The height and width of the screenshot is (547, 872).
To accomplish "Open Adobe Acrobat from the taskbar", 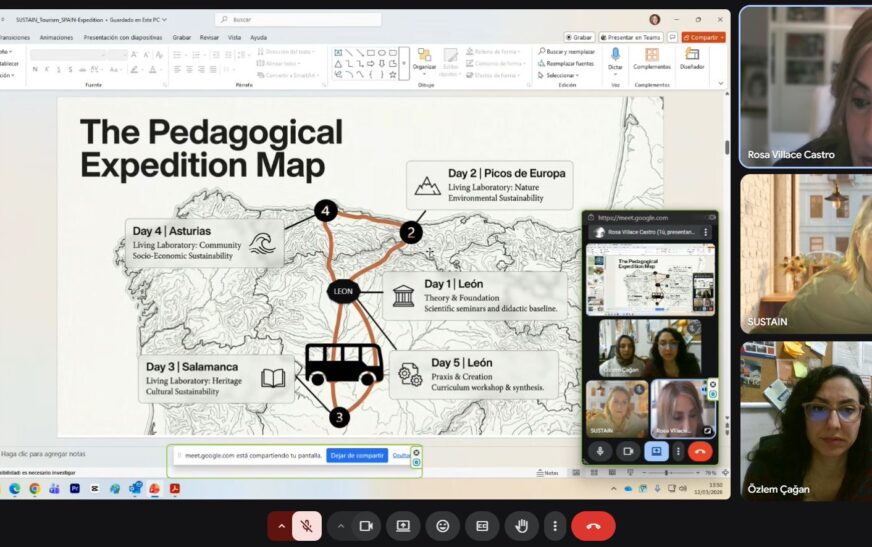I will point(175,489).
